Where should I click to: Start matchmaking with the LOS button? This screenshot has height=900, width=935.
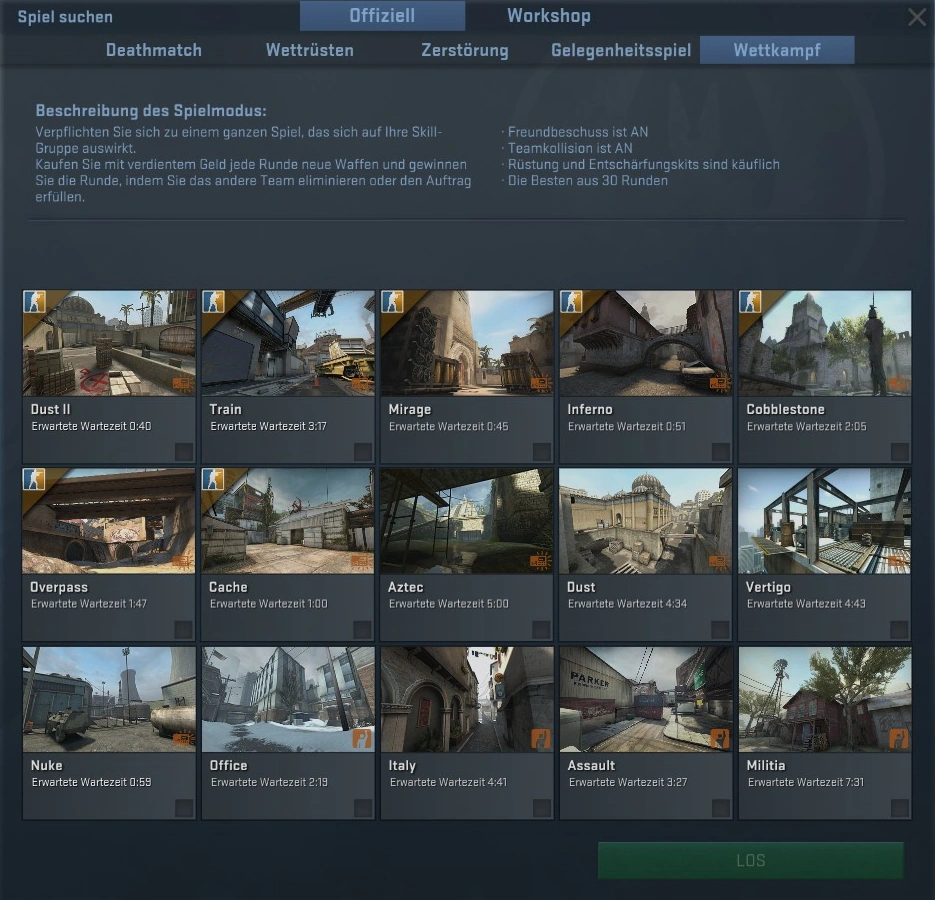pos(751,860)
